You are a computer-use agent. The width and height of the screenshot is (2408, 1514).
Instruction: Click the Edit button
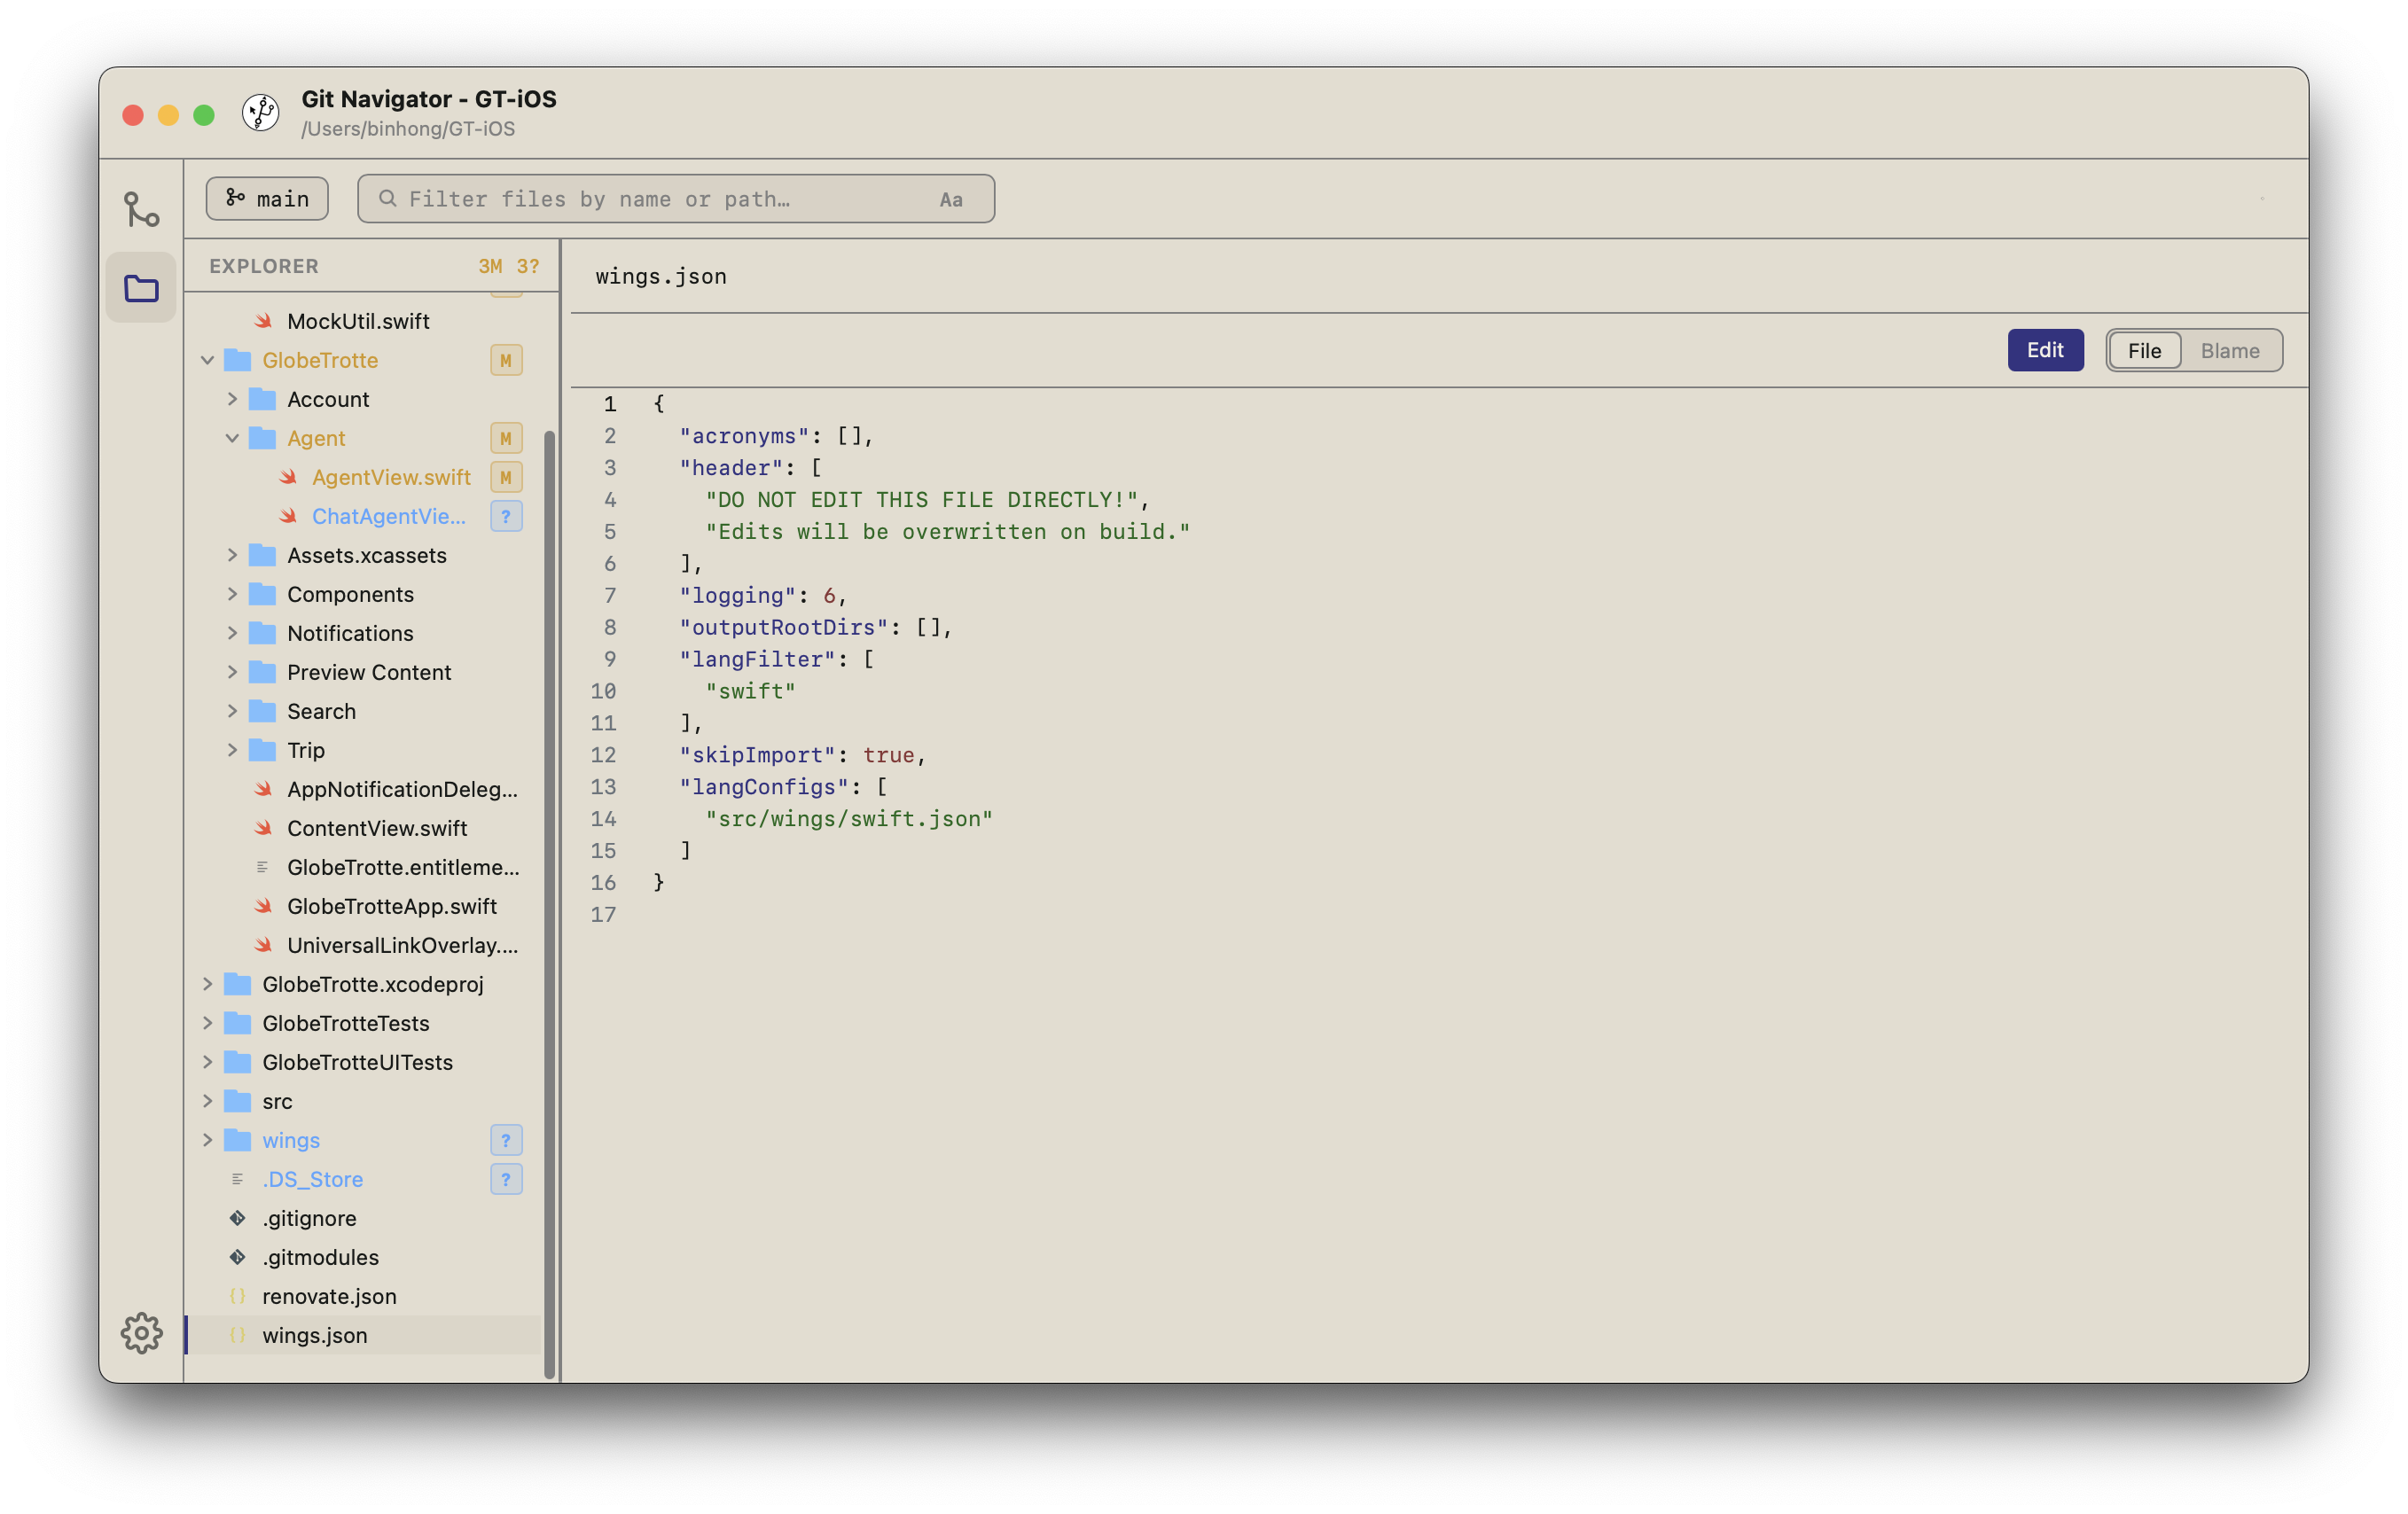[2045, 350]
